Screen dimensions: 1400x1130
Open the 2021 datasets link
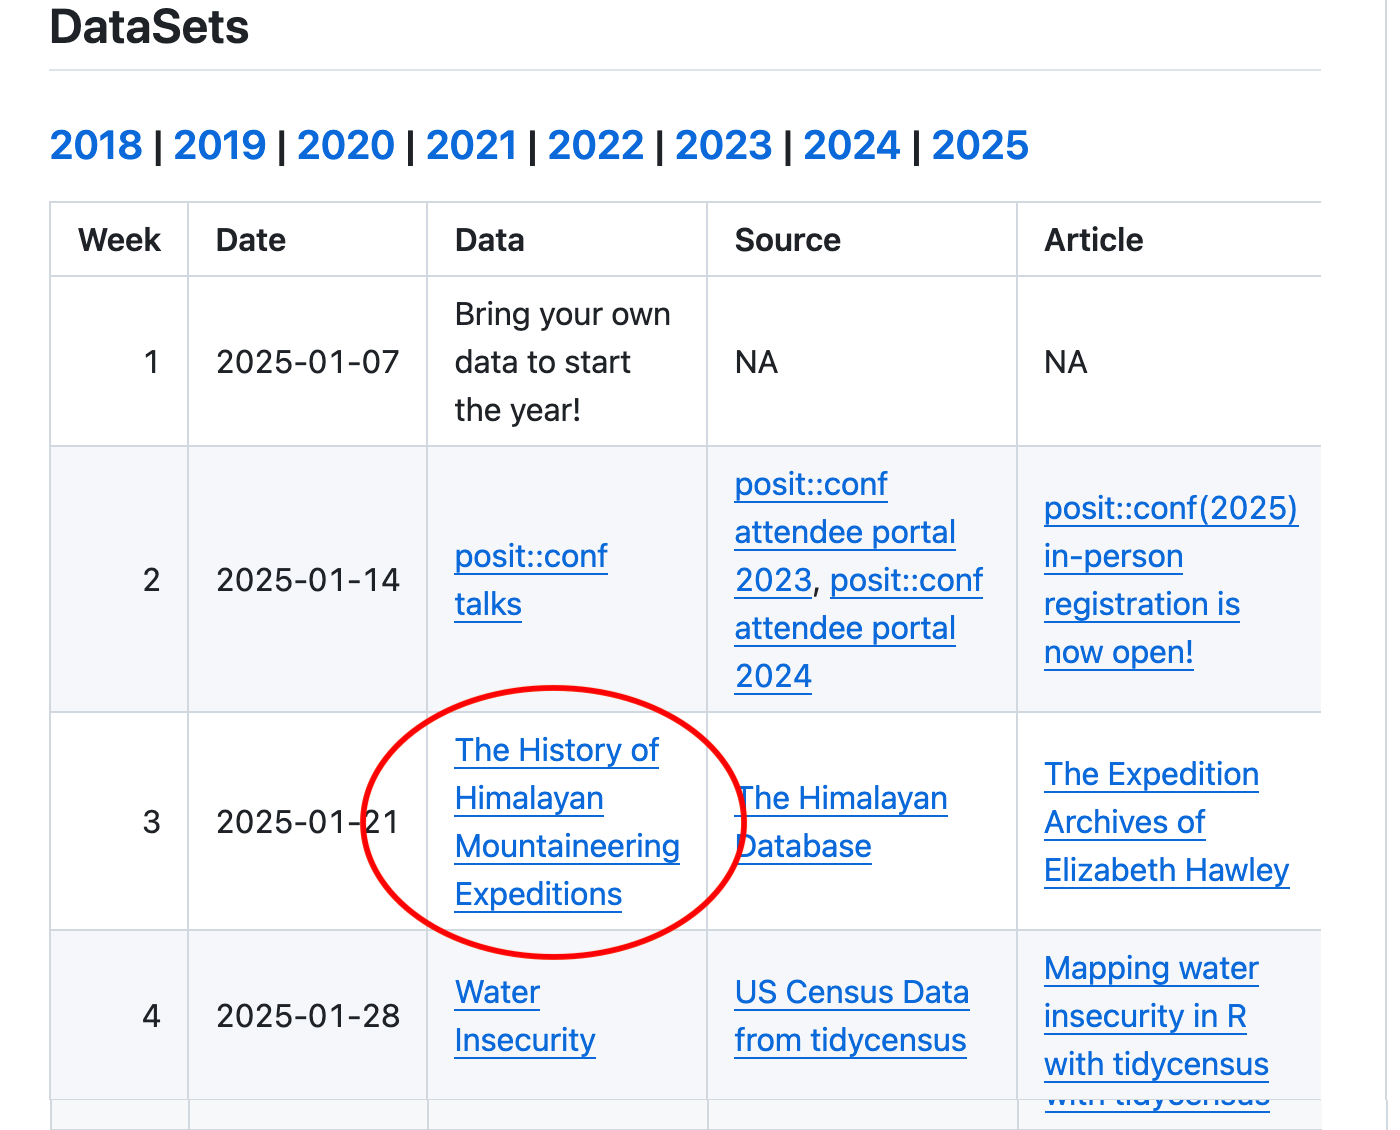point(471,145)
